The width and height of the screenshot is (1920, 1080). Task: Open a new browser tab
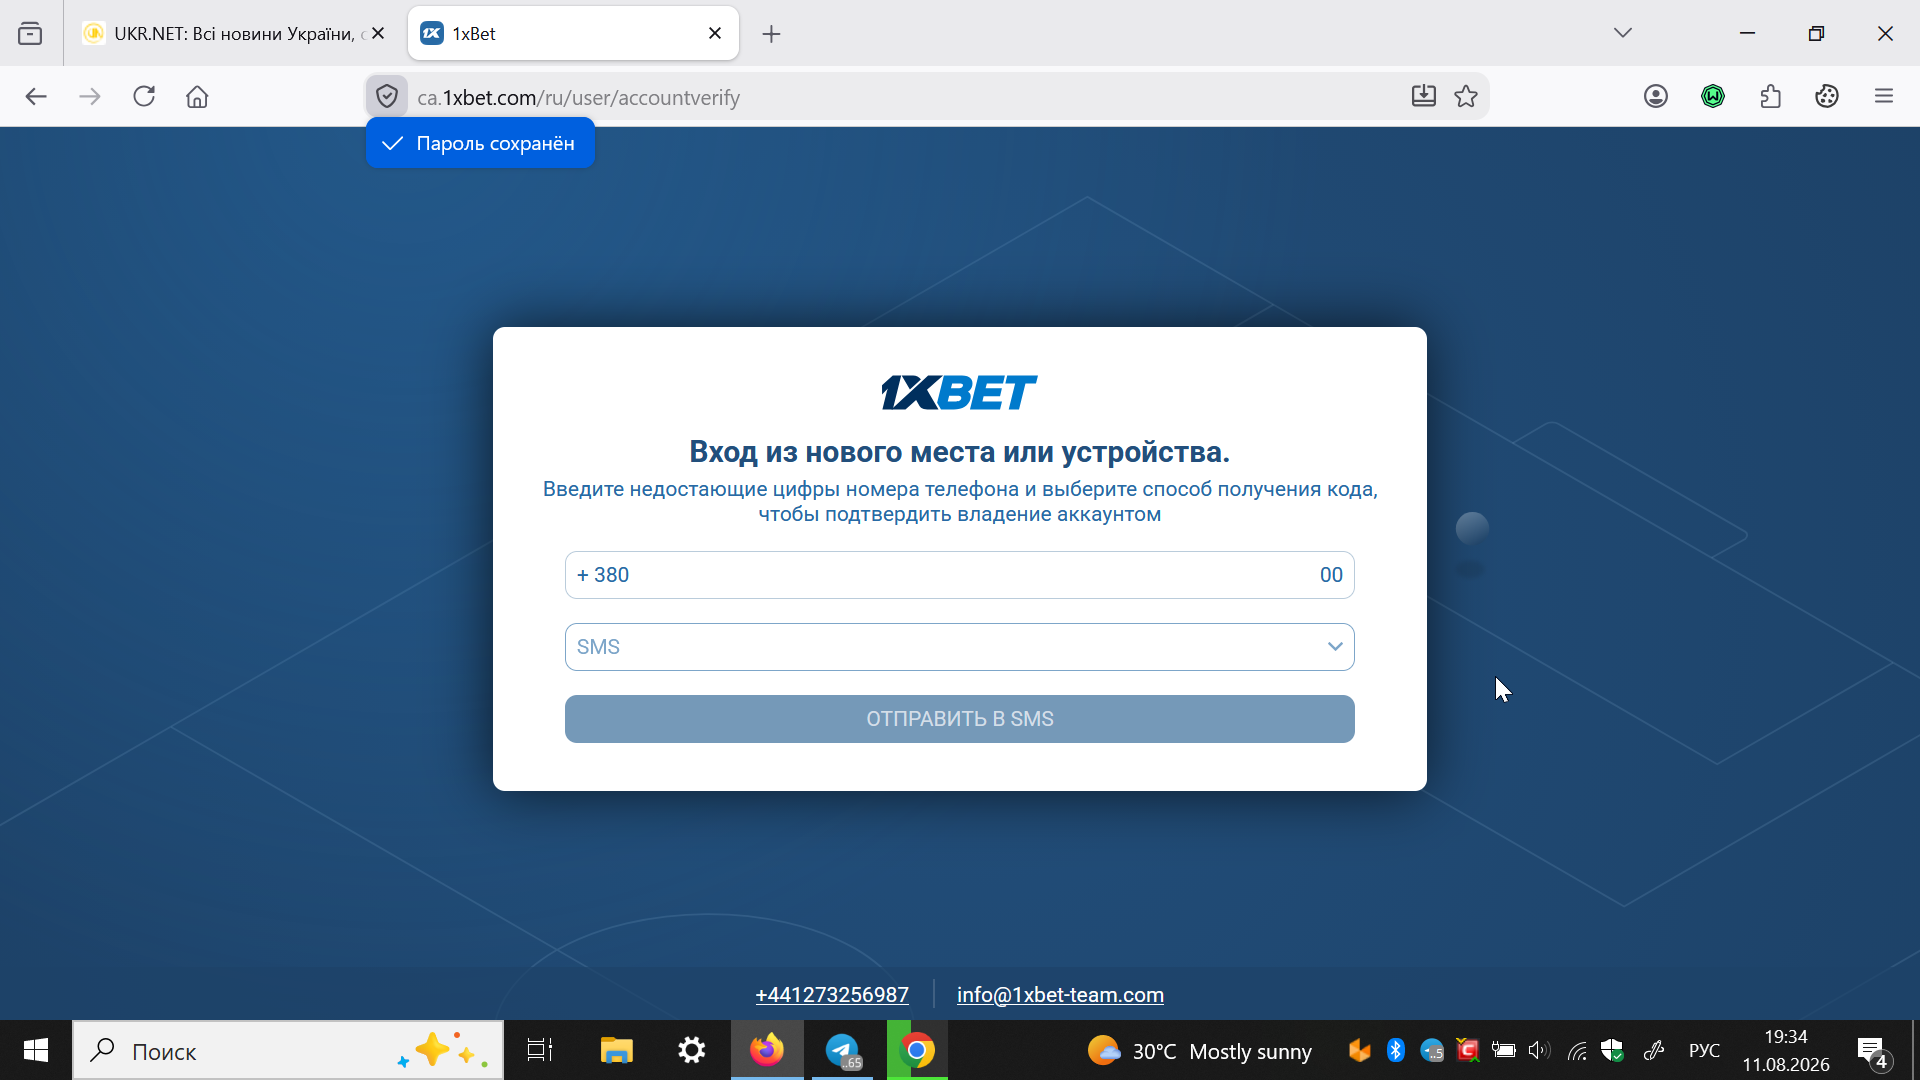coord(771,34)
